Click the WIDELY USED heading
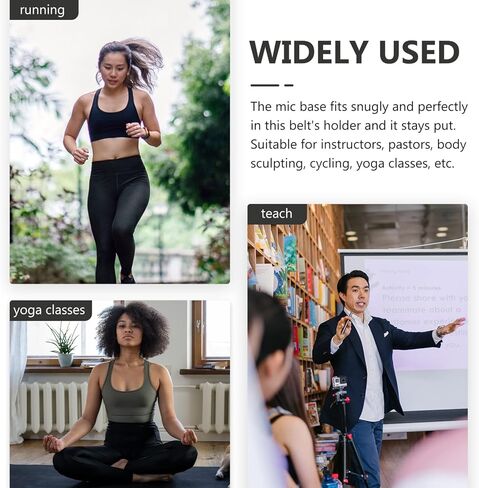 pyautogui.click(x=354, y=52)
